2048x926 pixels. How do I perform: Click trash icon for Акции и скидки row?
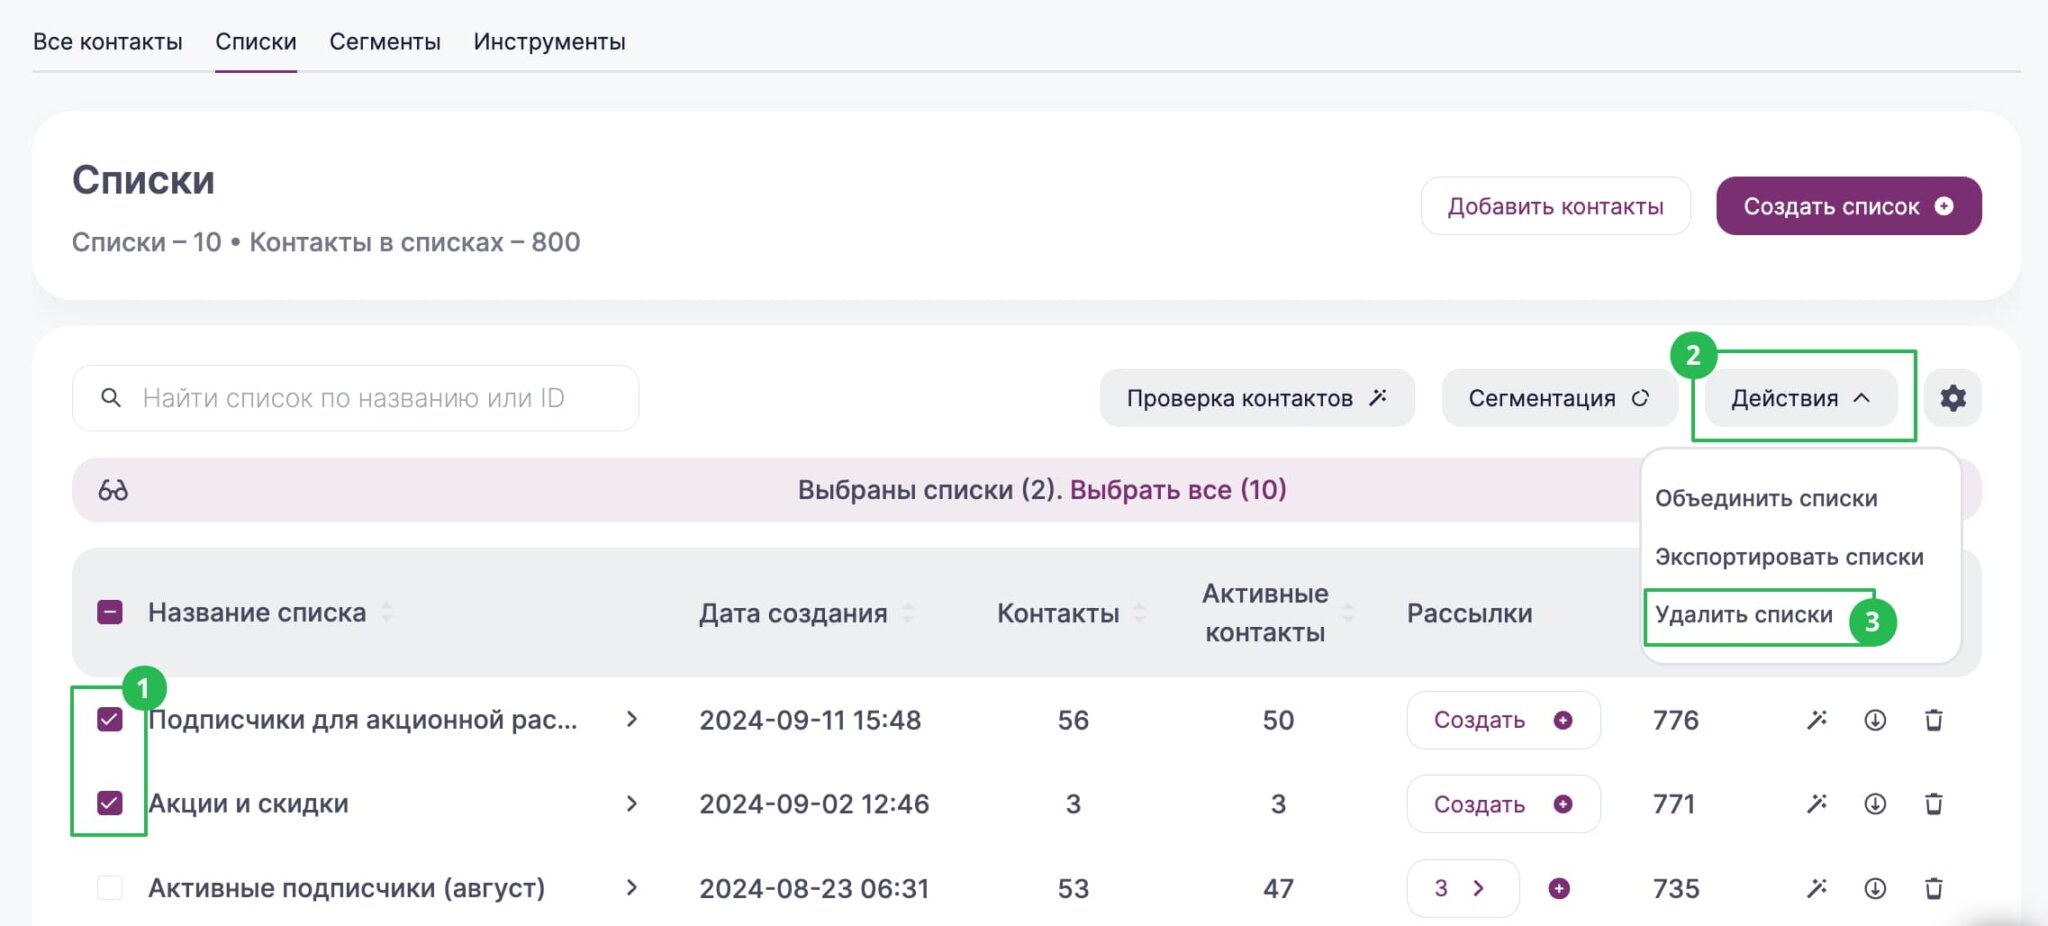click(1933, 804)
